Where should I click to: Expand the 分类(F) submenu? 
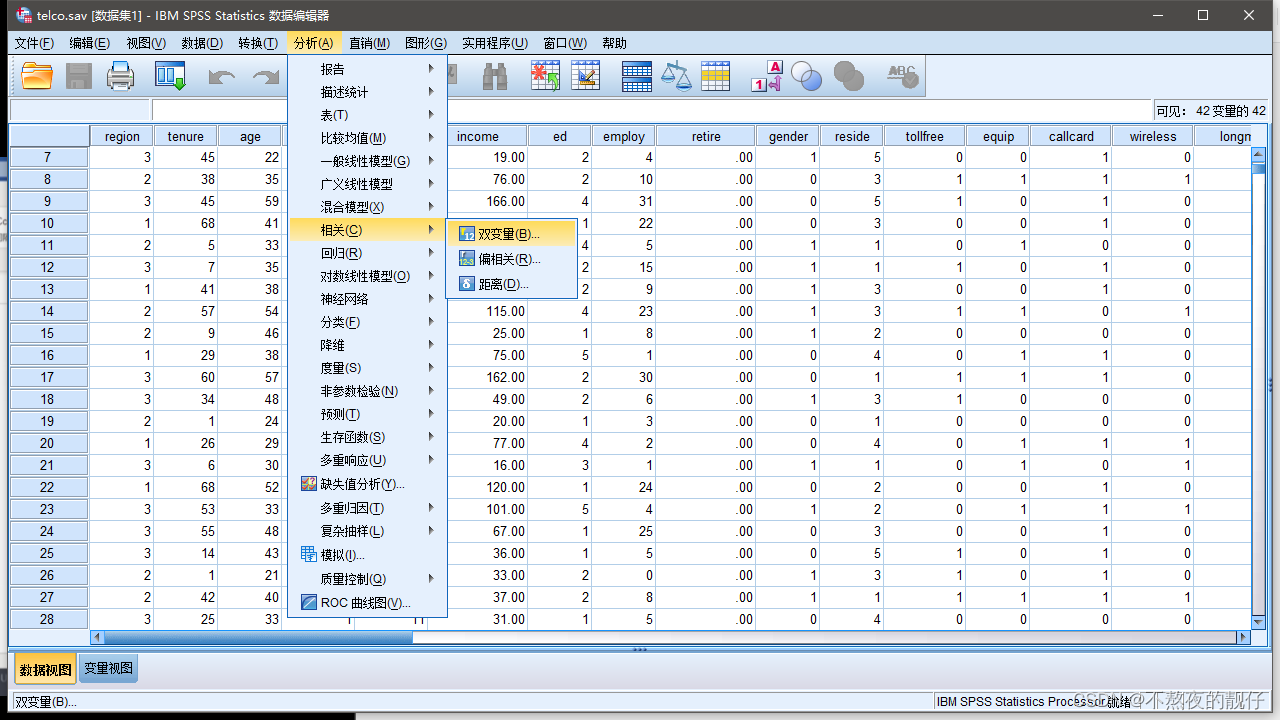click(x=367, y=322)
